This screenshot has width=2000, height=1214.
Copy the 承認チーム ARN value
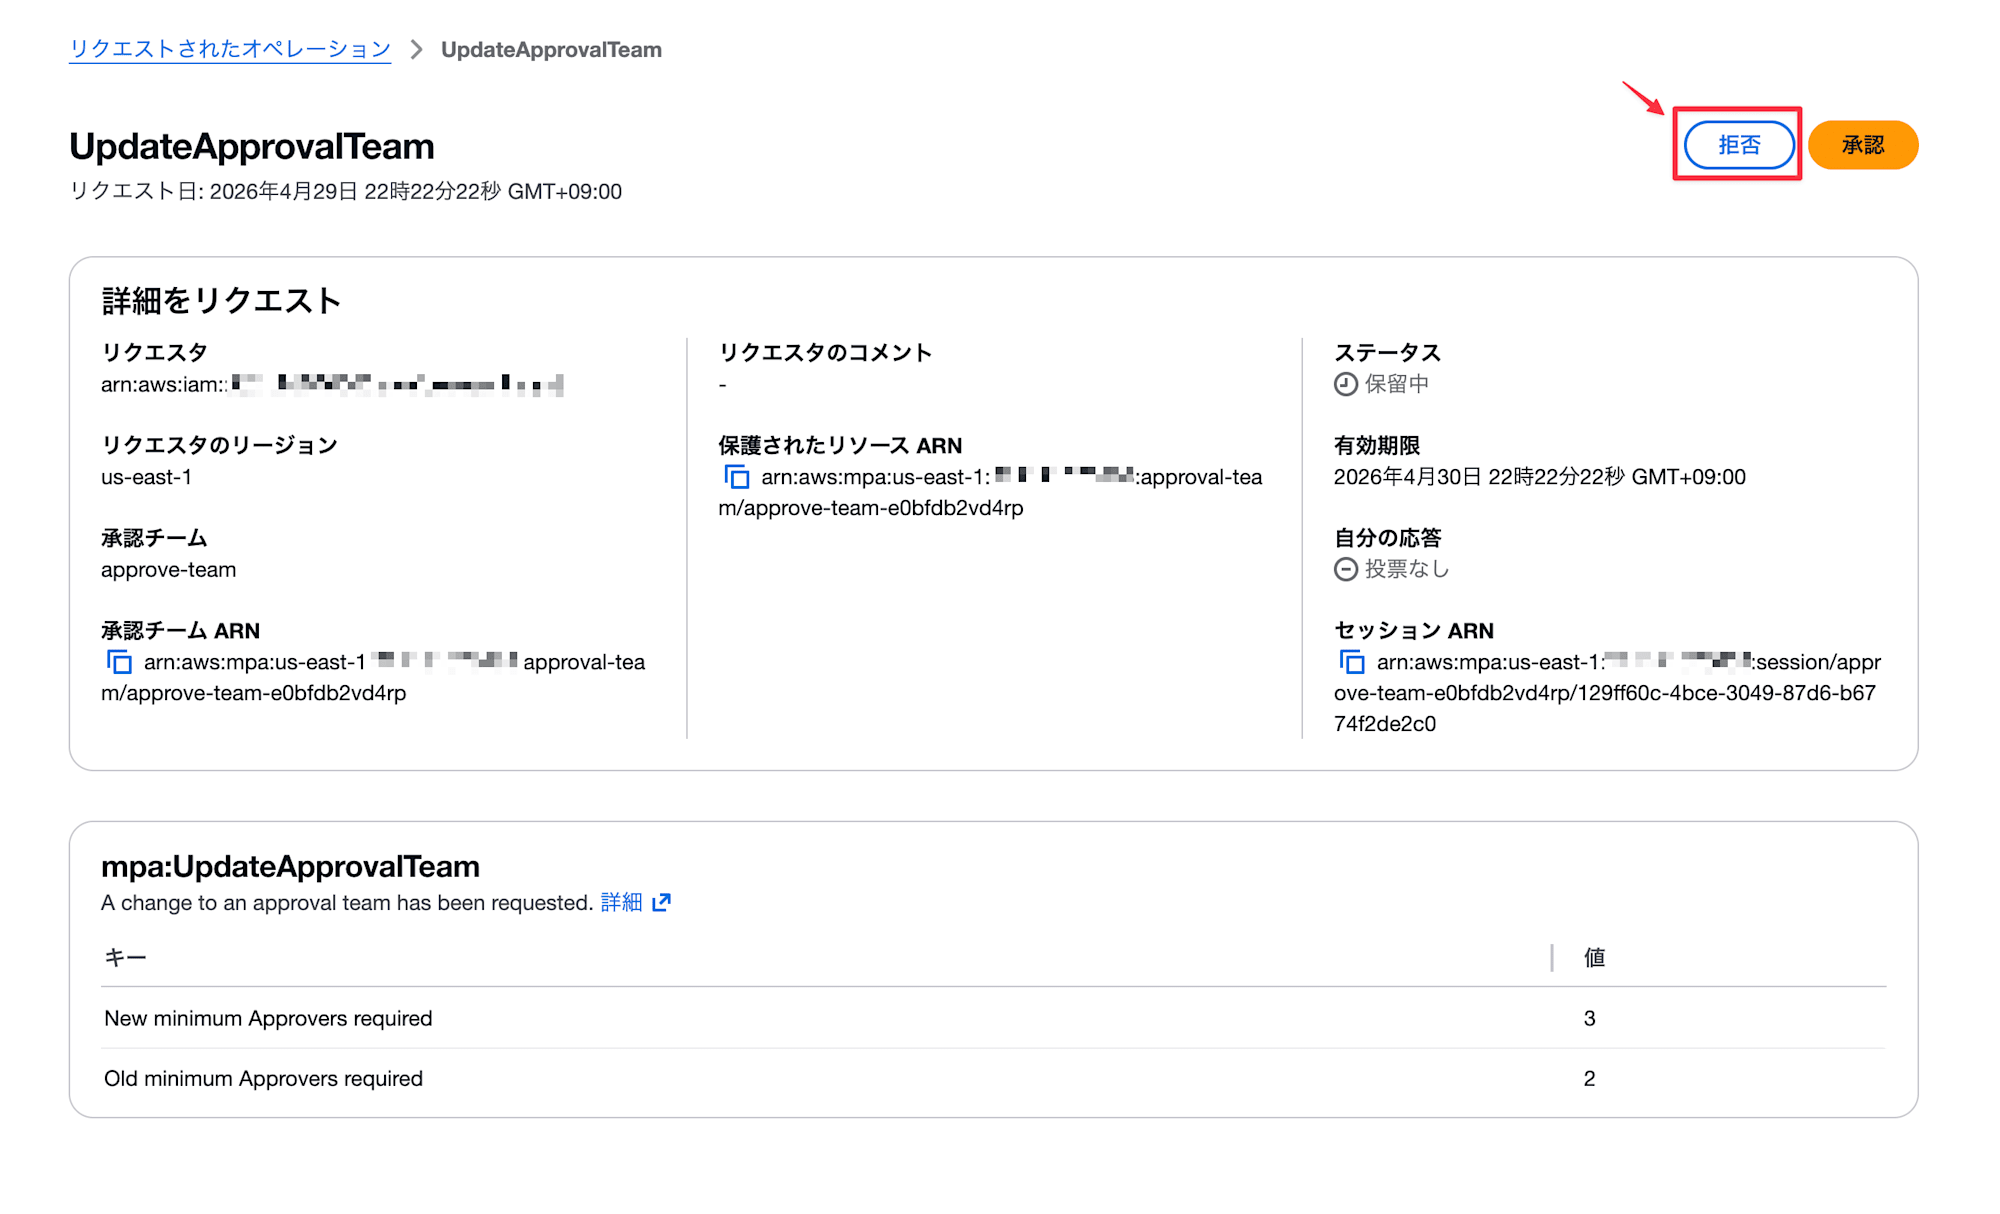coord(120,662)
